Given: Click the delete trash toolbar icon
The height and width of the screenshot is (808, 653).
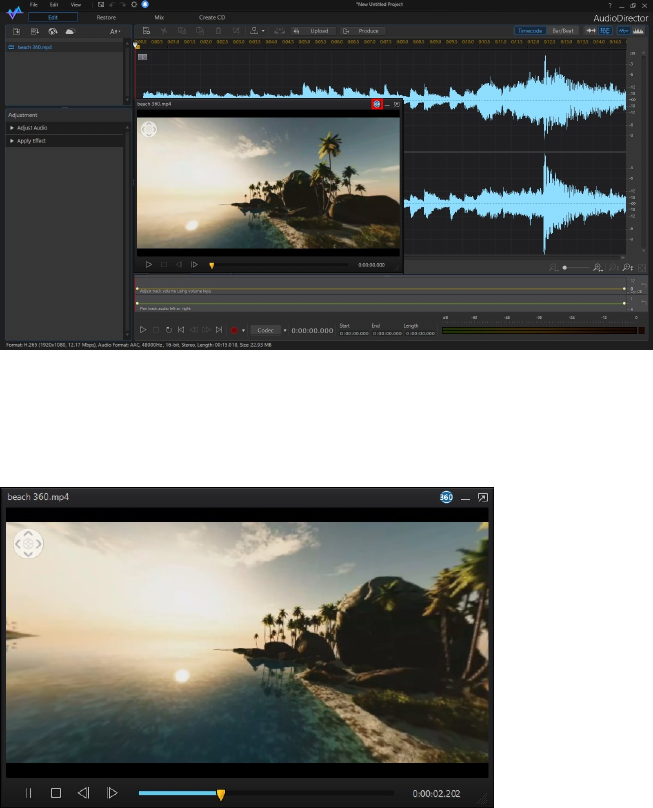Looking at the screenshot, I should point(218,31).
